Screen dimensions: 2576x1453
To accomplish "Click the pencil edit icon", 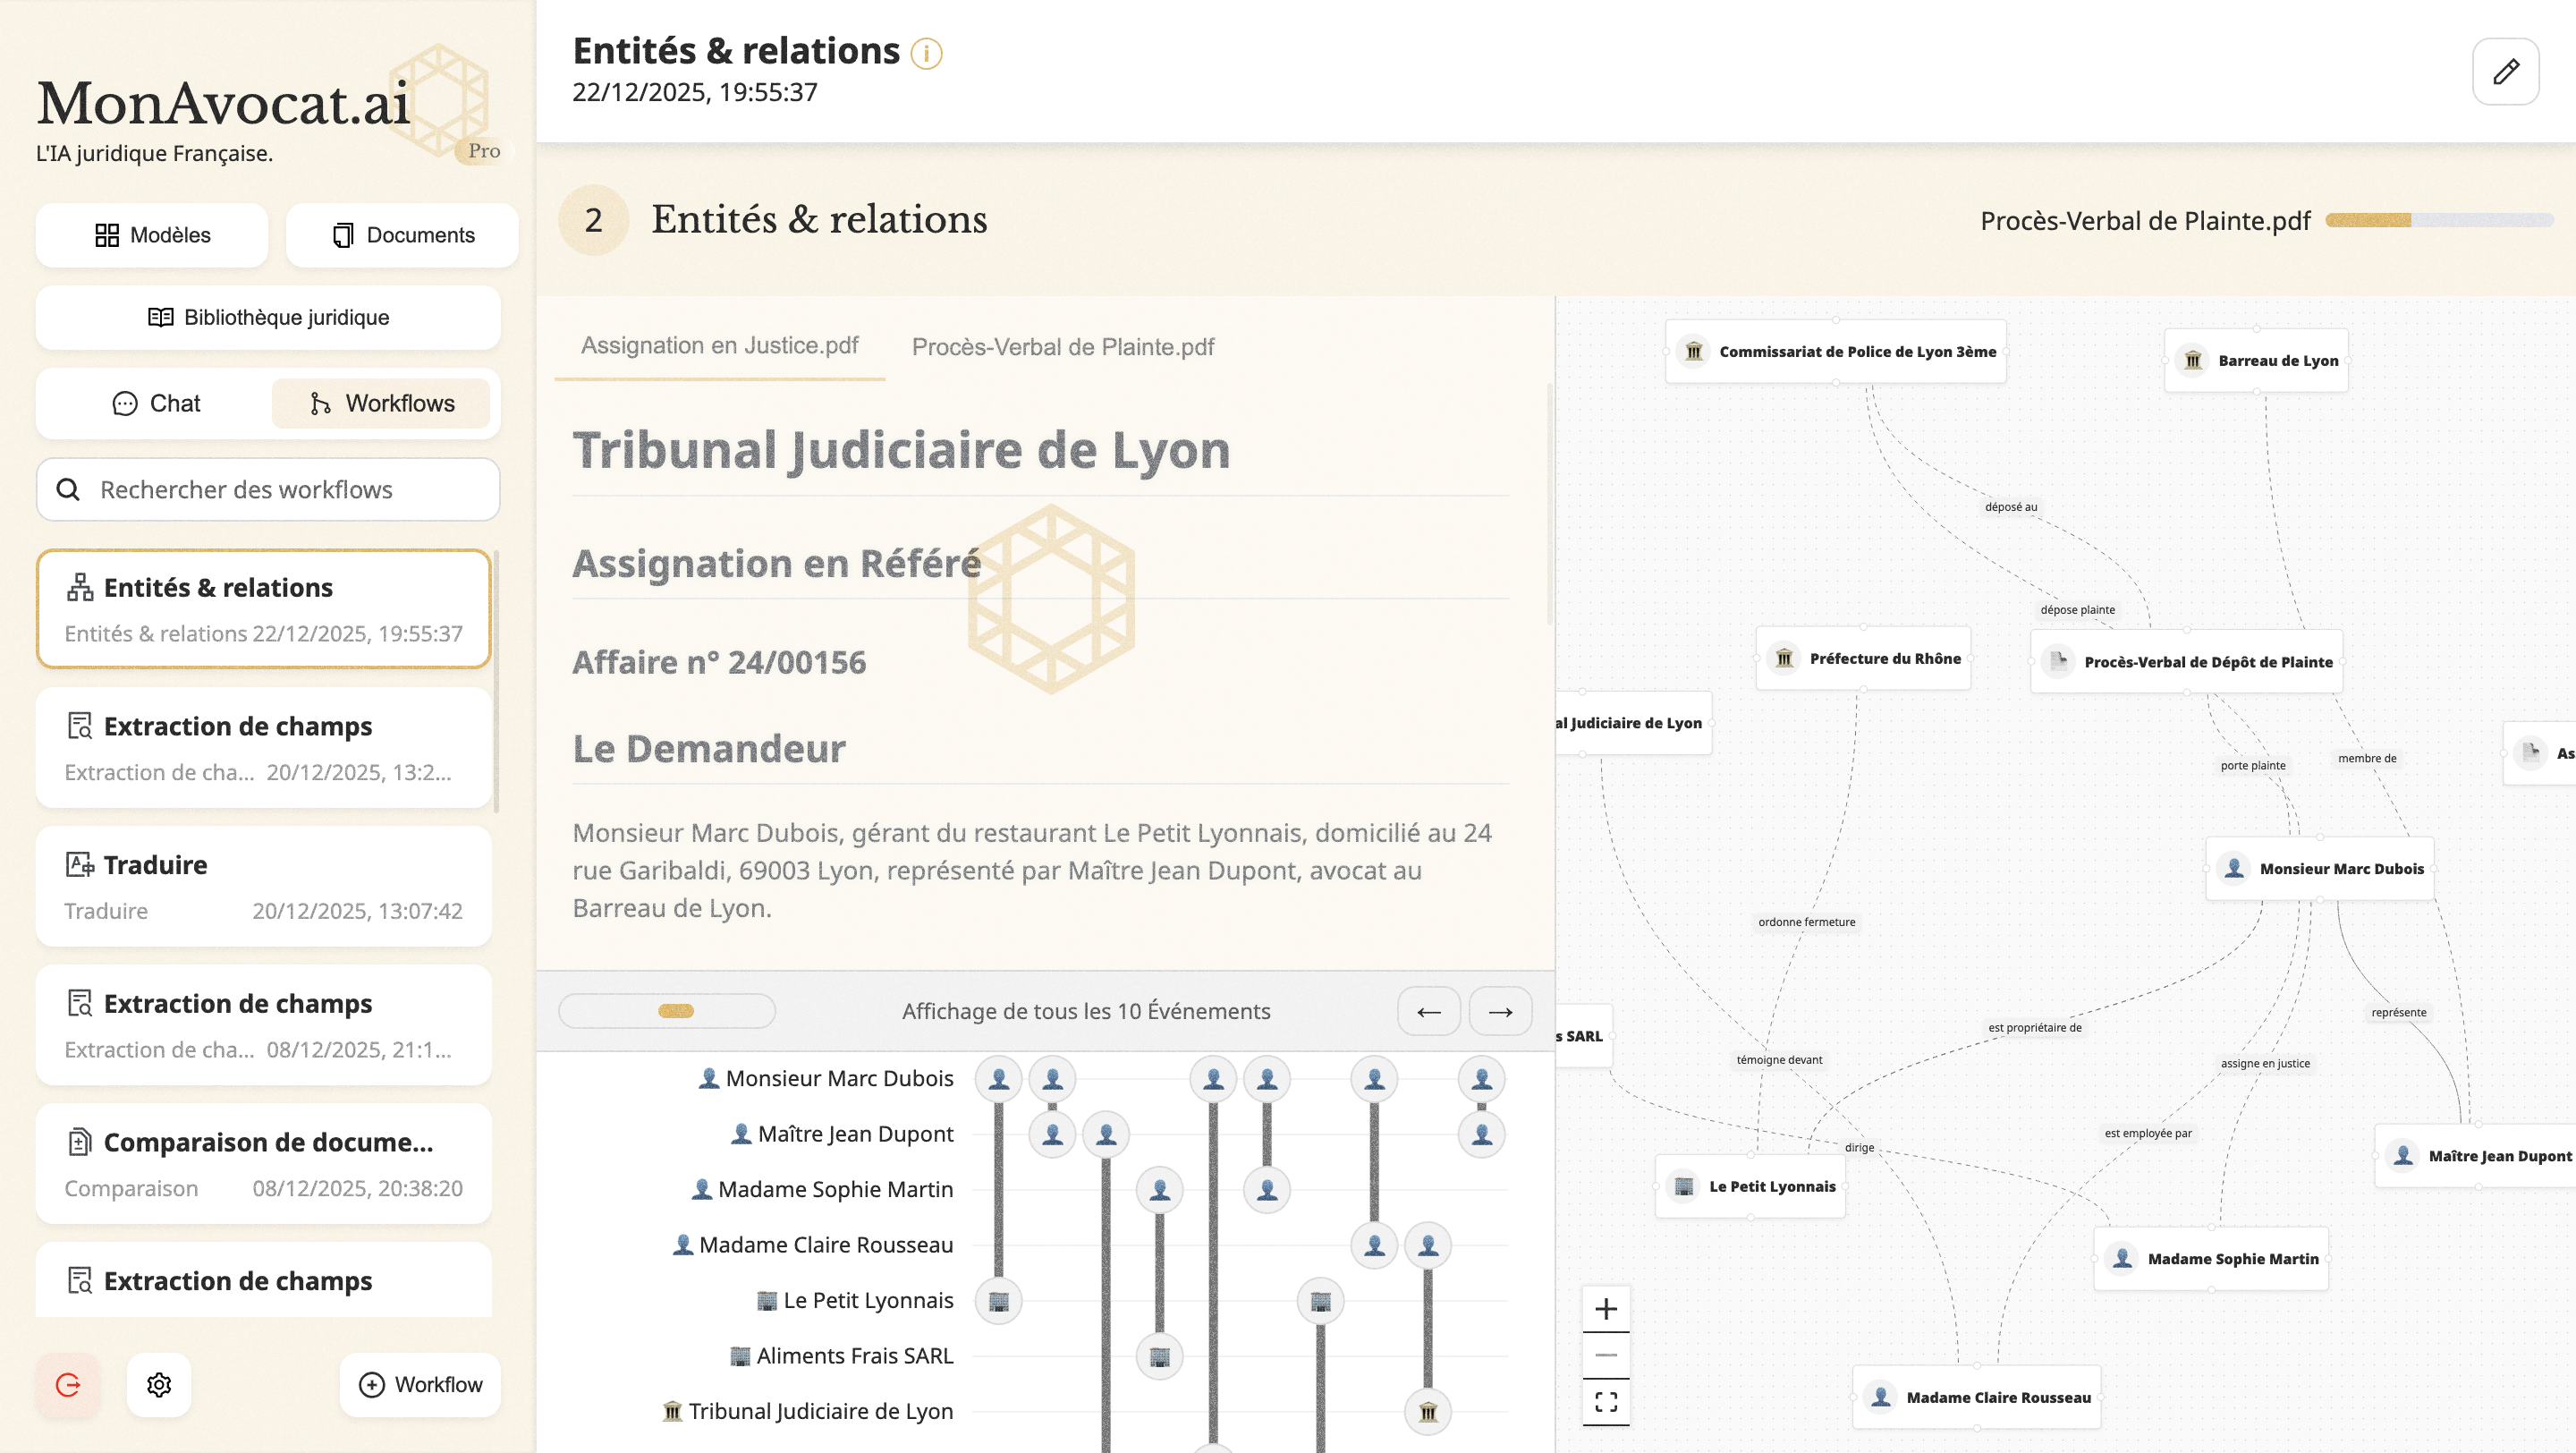I will coord(2505,72).
